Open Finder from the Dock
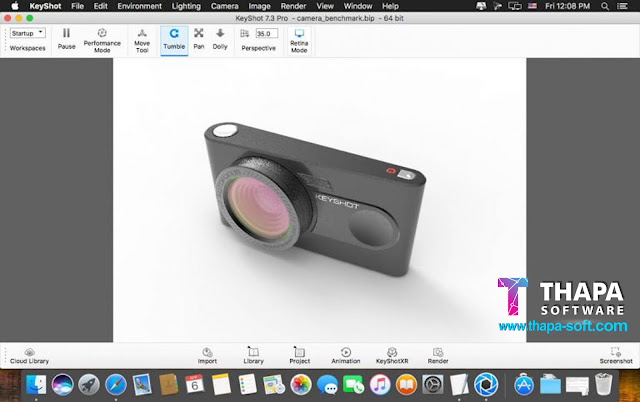Viewport: 640px width, 402px height. [36, 384]
